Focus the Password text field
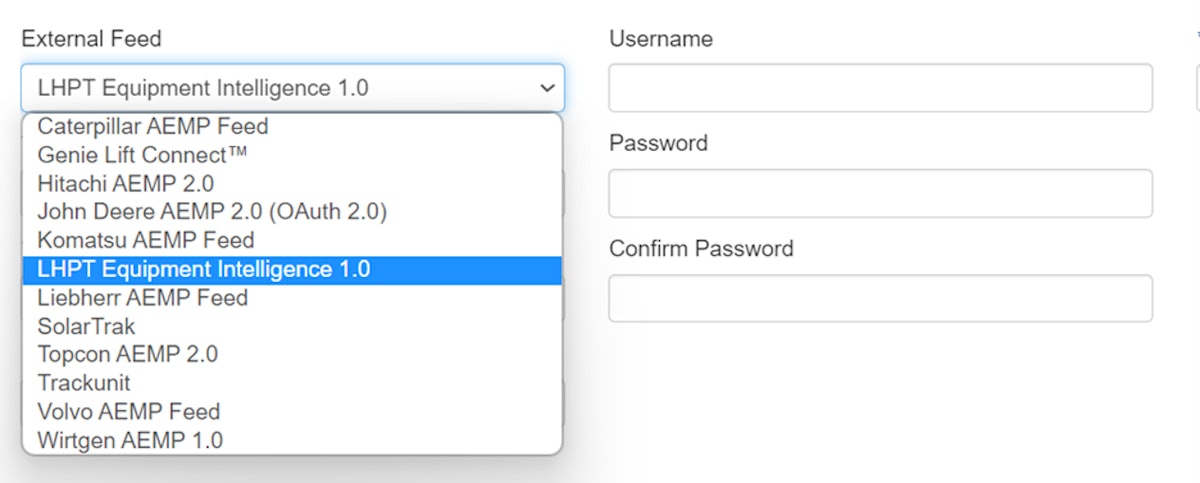Image resolution: width=1200 pixels, height=483 pixels. point(880,193)
